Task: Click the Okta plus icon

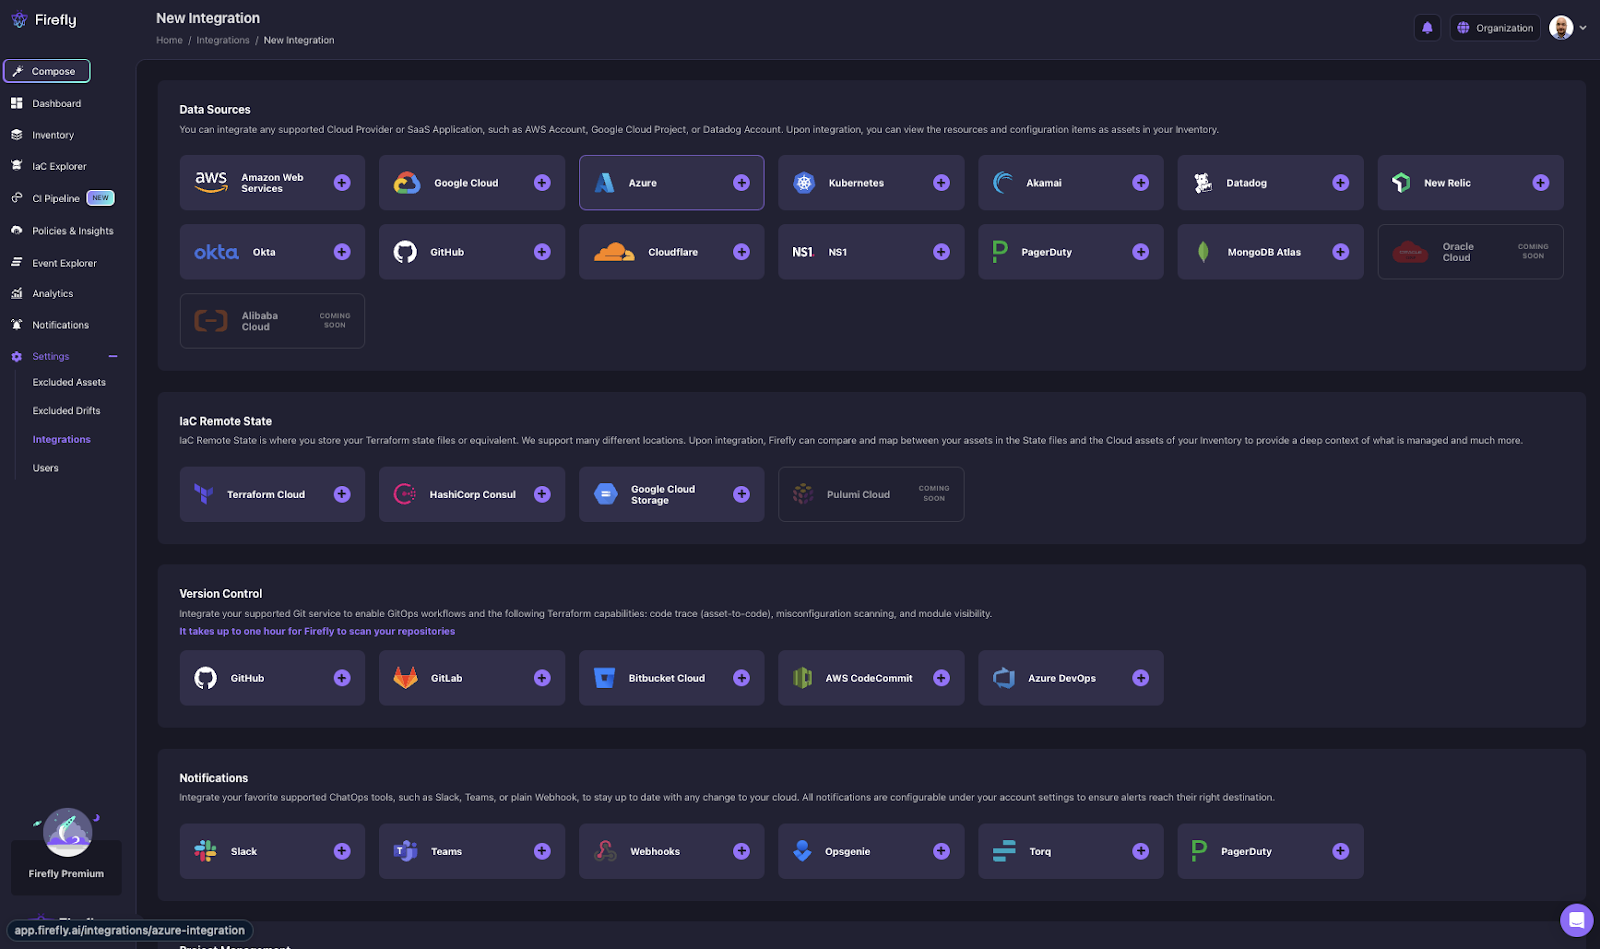Action: [342, 252]
